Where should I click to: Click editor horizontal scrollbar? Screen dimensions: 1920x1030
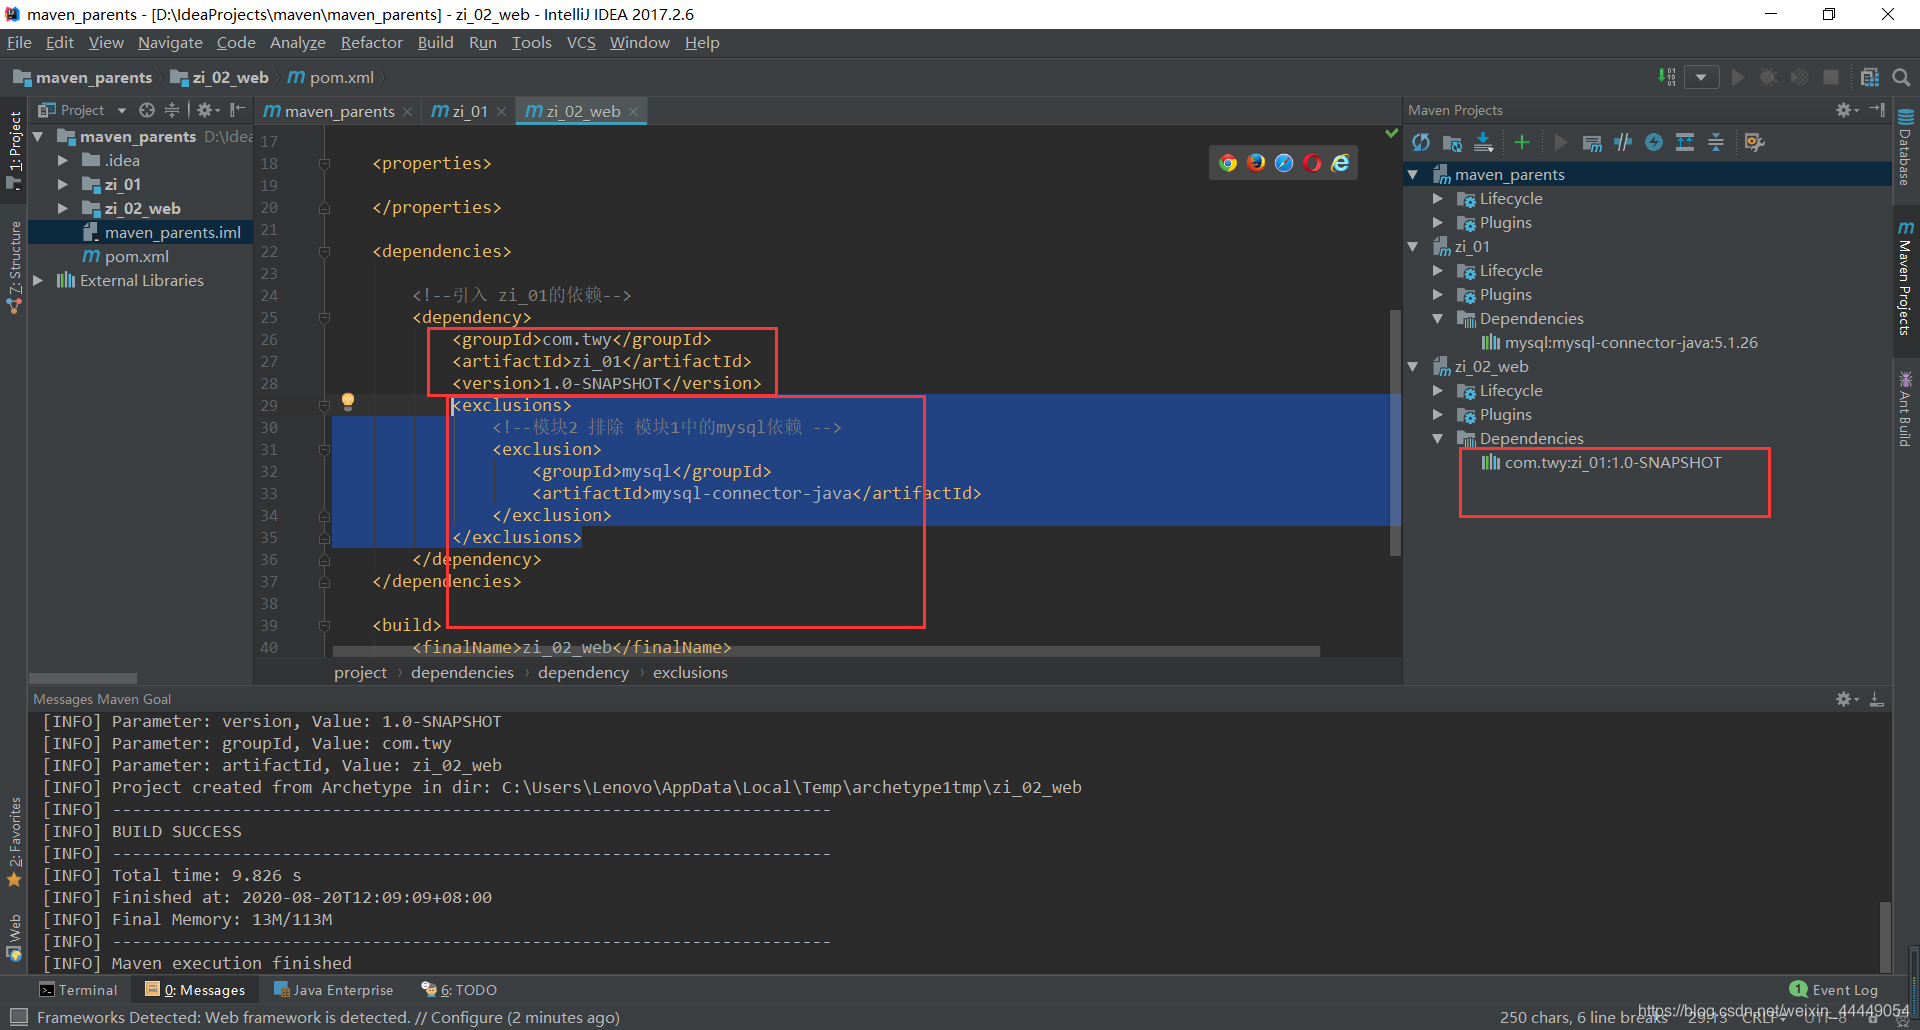click(x=826, y=651)
